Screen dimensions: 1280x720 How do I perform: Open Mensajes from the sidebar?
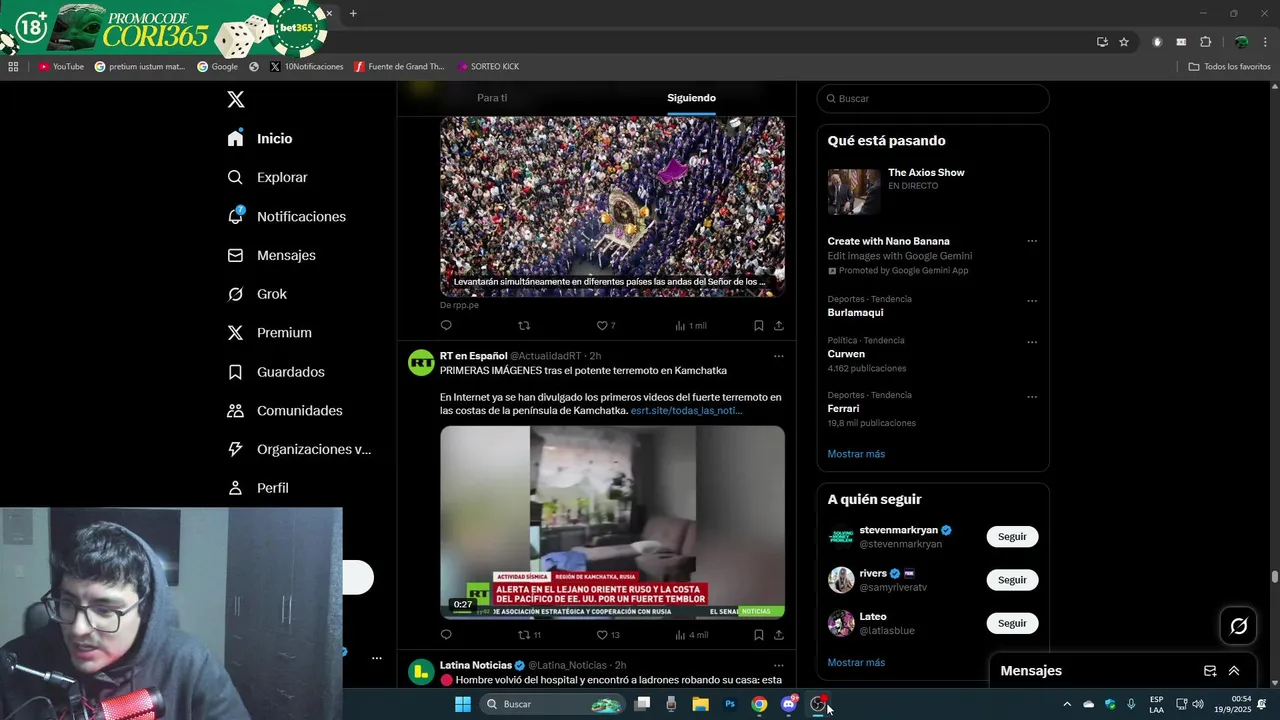pyautogui.click(x=271, y=255)
